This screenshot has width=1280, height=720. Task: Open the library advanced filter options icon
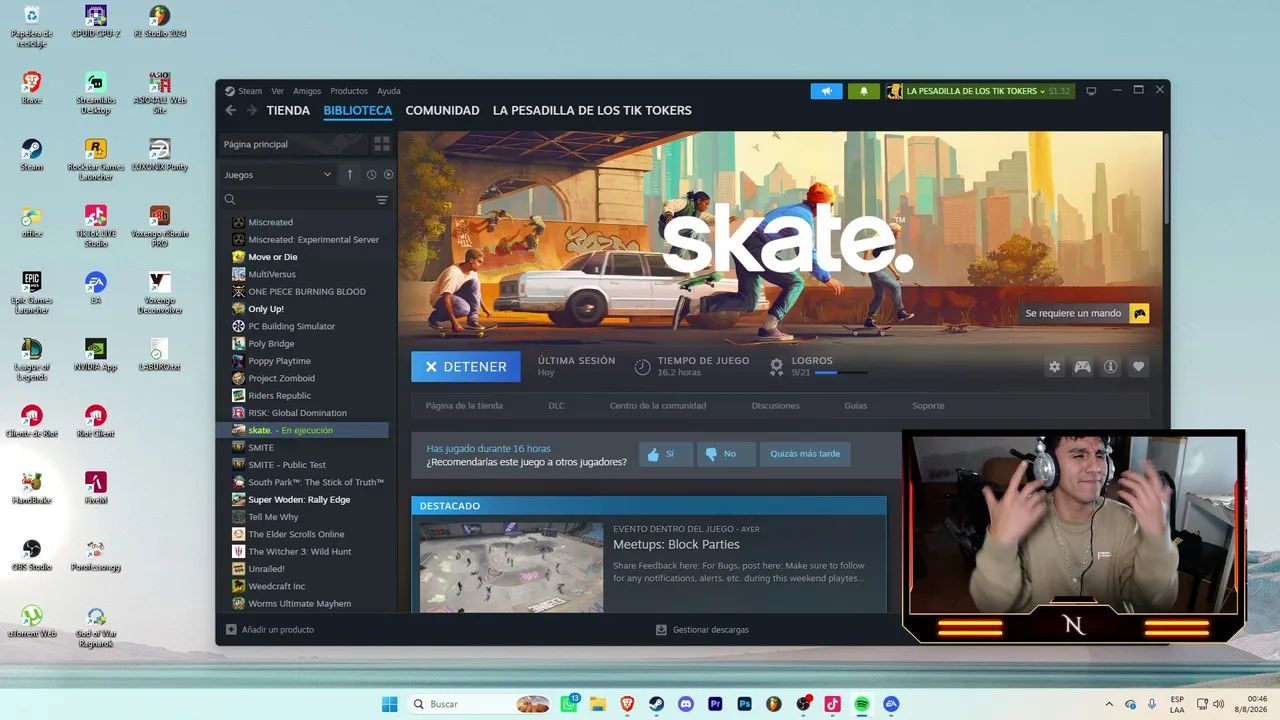pos(382,200)
